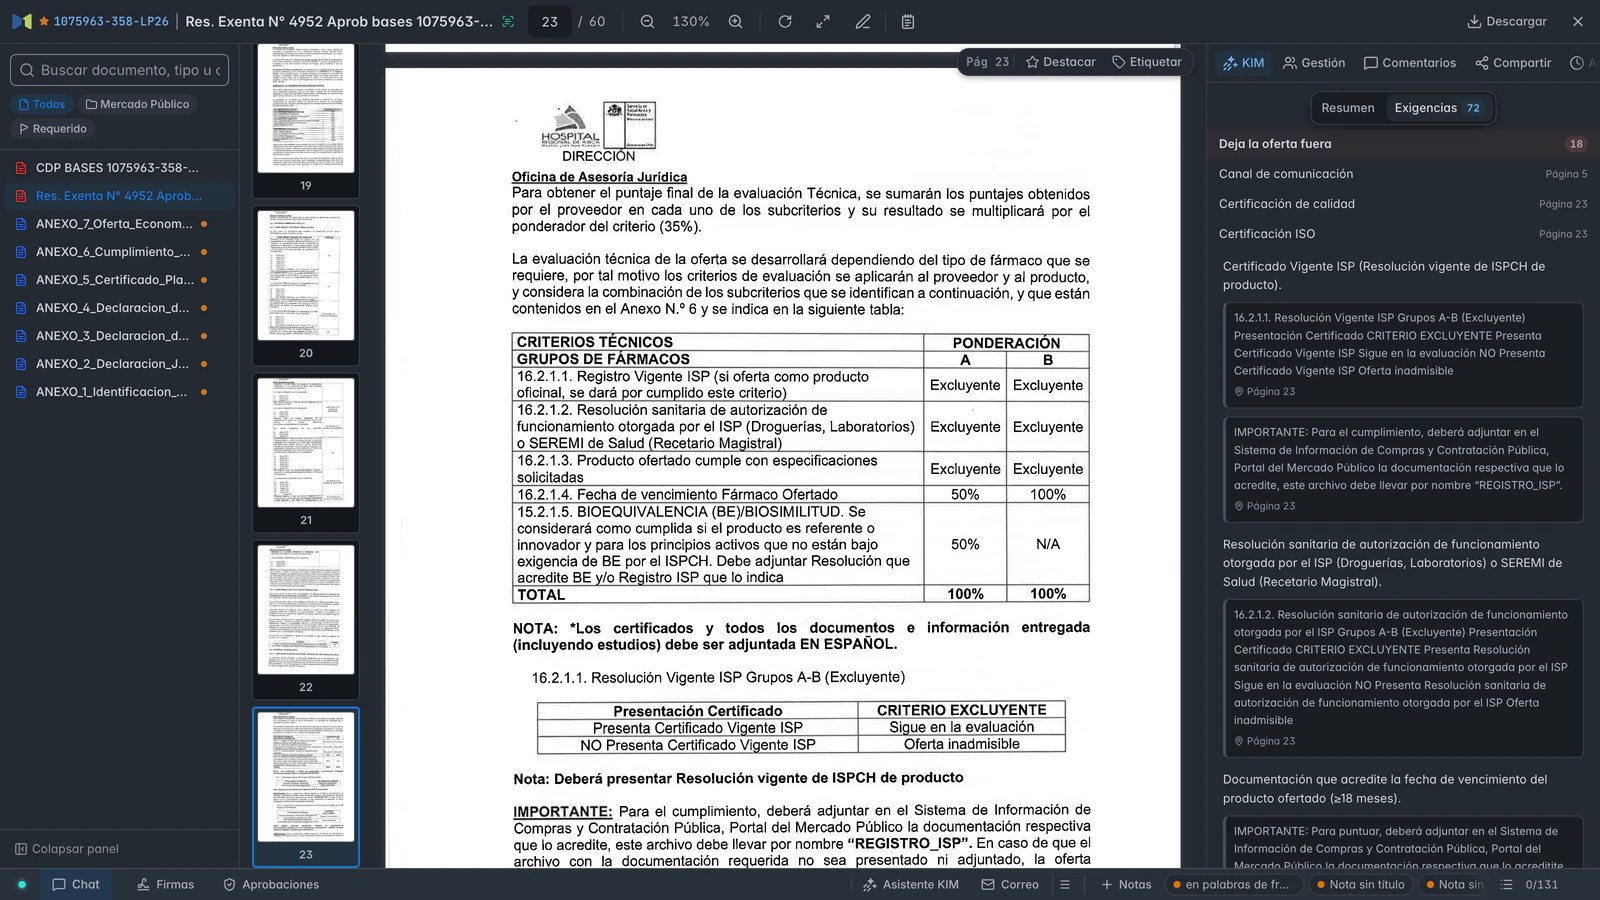Launch Asistente KIM from status bar
Image resolution: width=1600 pixels, height=900 pixels.
(x=910, y=884)
